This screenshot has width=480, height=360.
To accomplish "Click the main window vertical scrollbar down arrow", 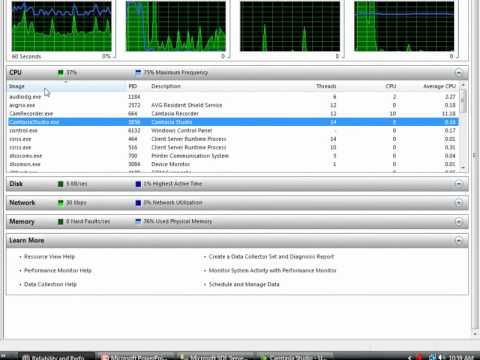I will tap(474, 333).
